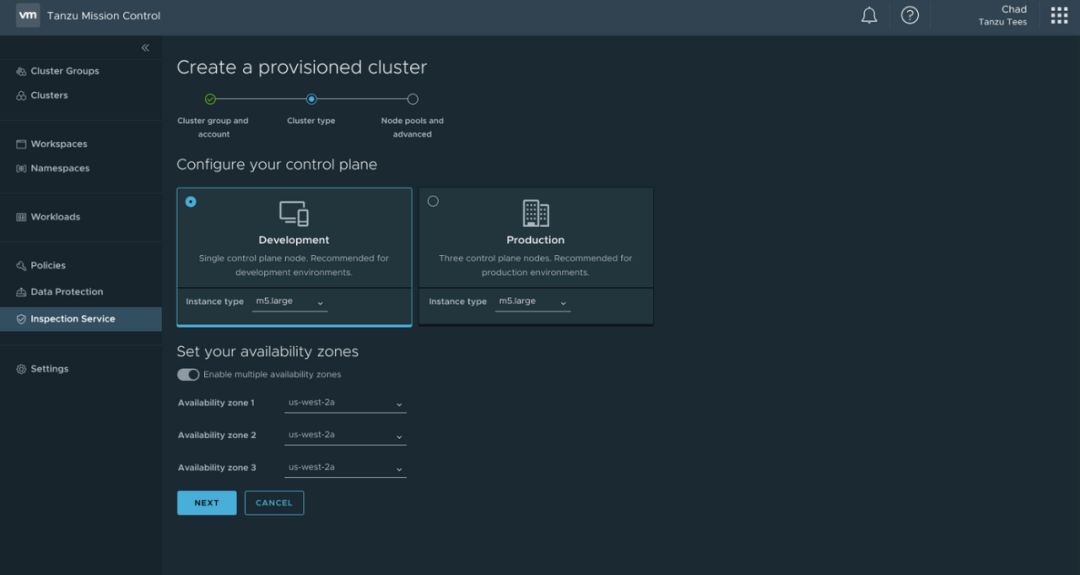1080x575 pixels.
Task: Click the CANCEL button
Action: [x=274, y=503]
